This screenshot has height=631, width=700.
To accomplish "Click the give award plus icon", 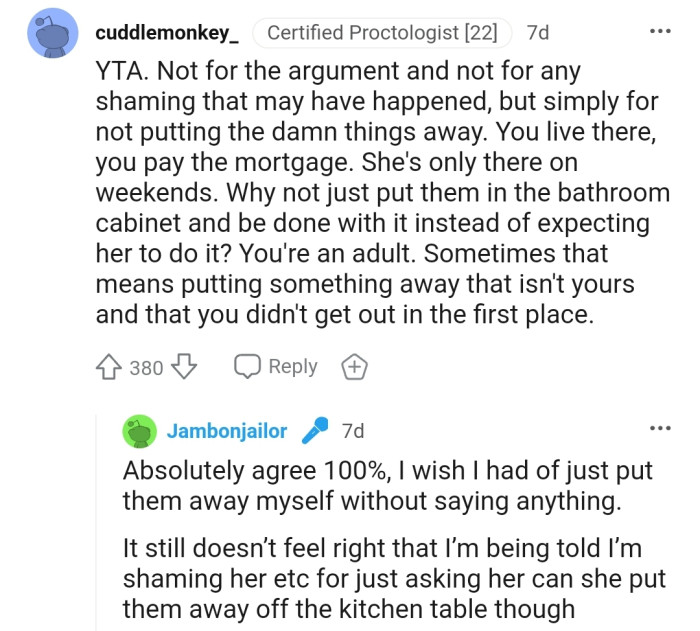I will [x=355, y=367].
